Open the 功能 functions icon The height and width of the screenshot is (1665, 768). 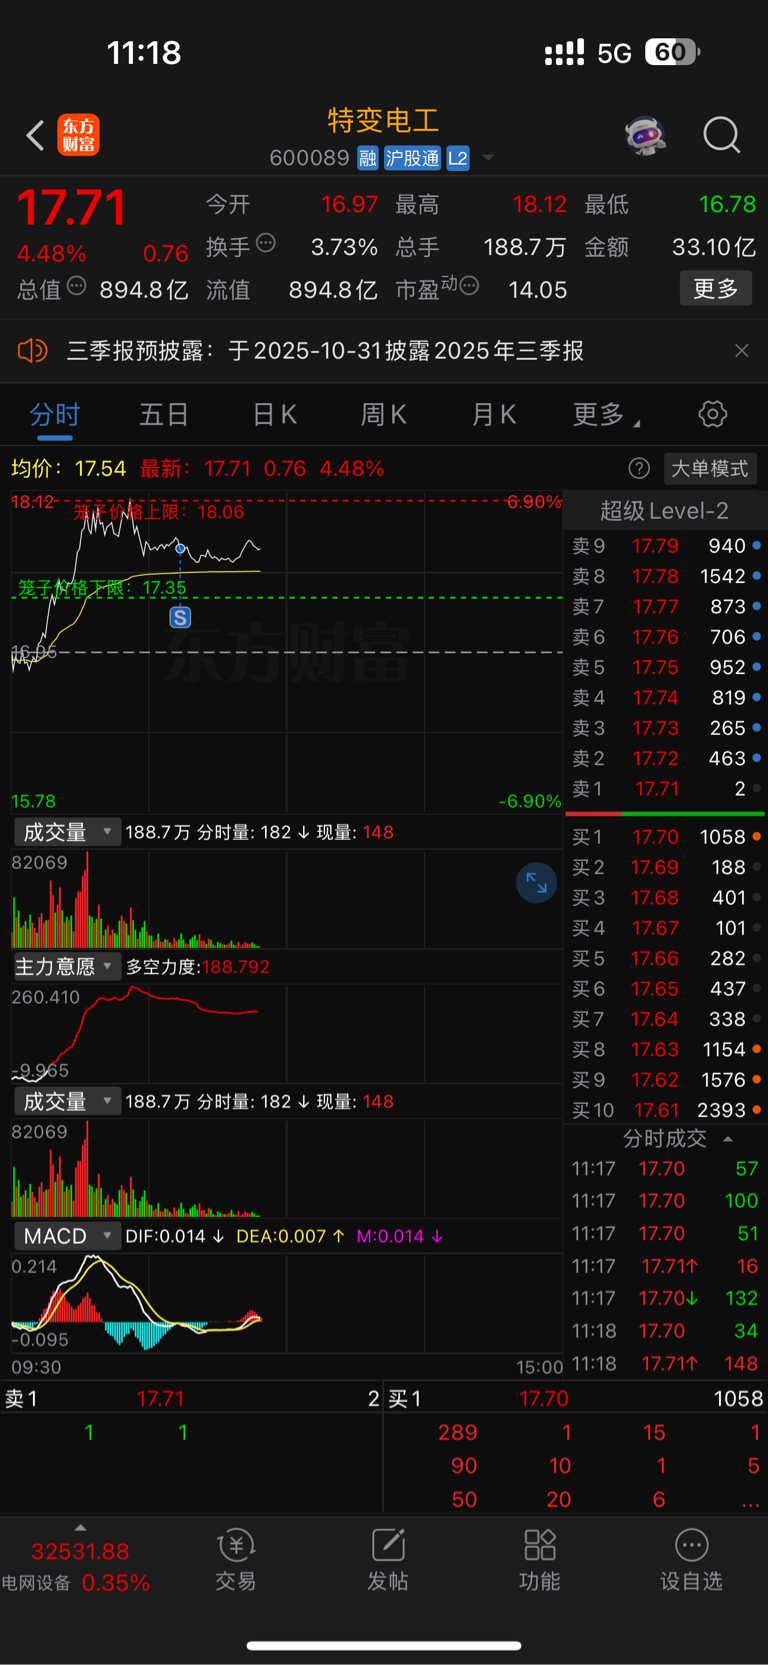(540, 1559)
